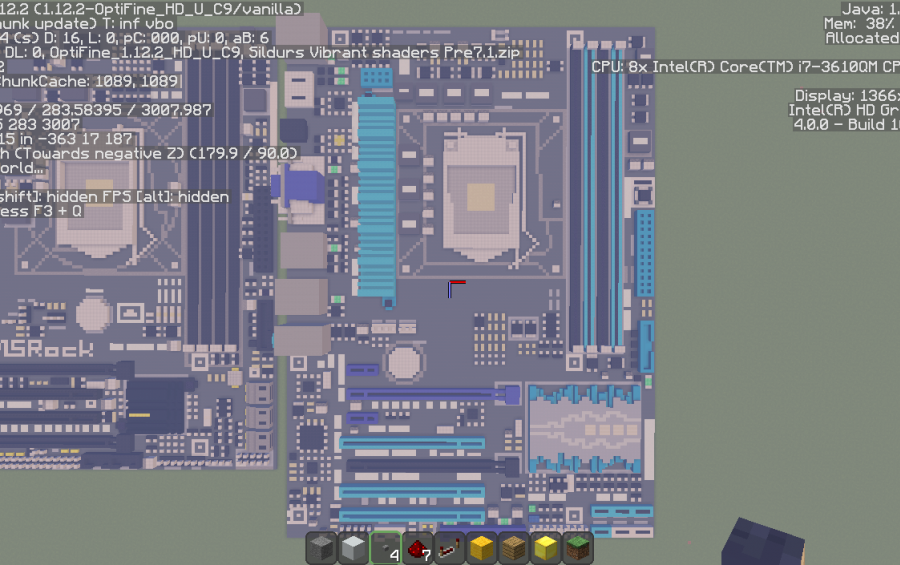Select the oak wood planks hotbar slot
The image size is (900, 565).
coord(514,548)
